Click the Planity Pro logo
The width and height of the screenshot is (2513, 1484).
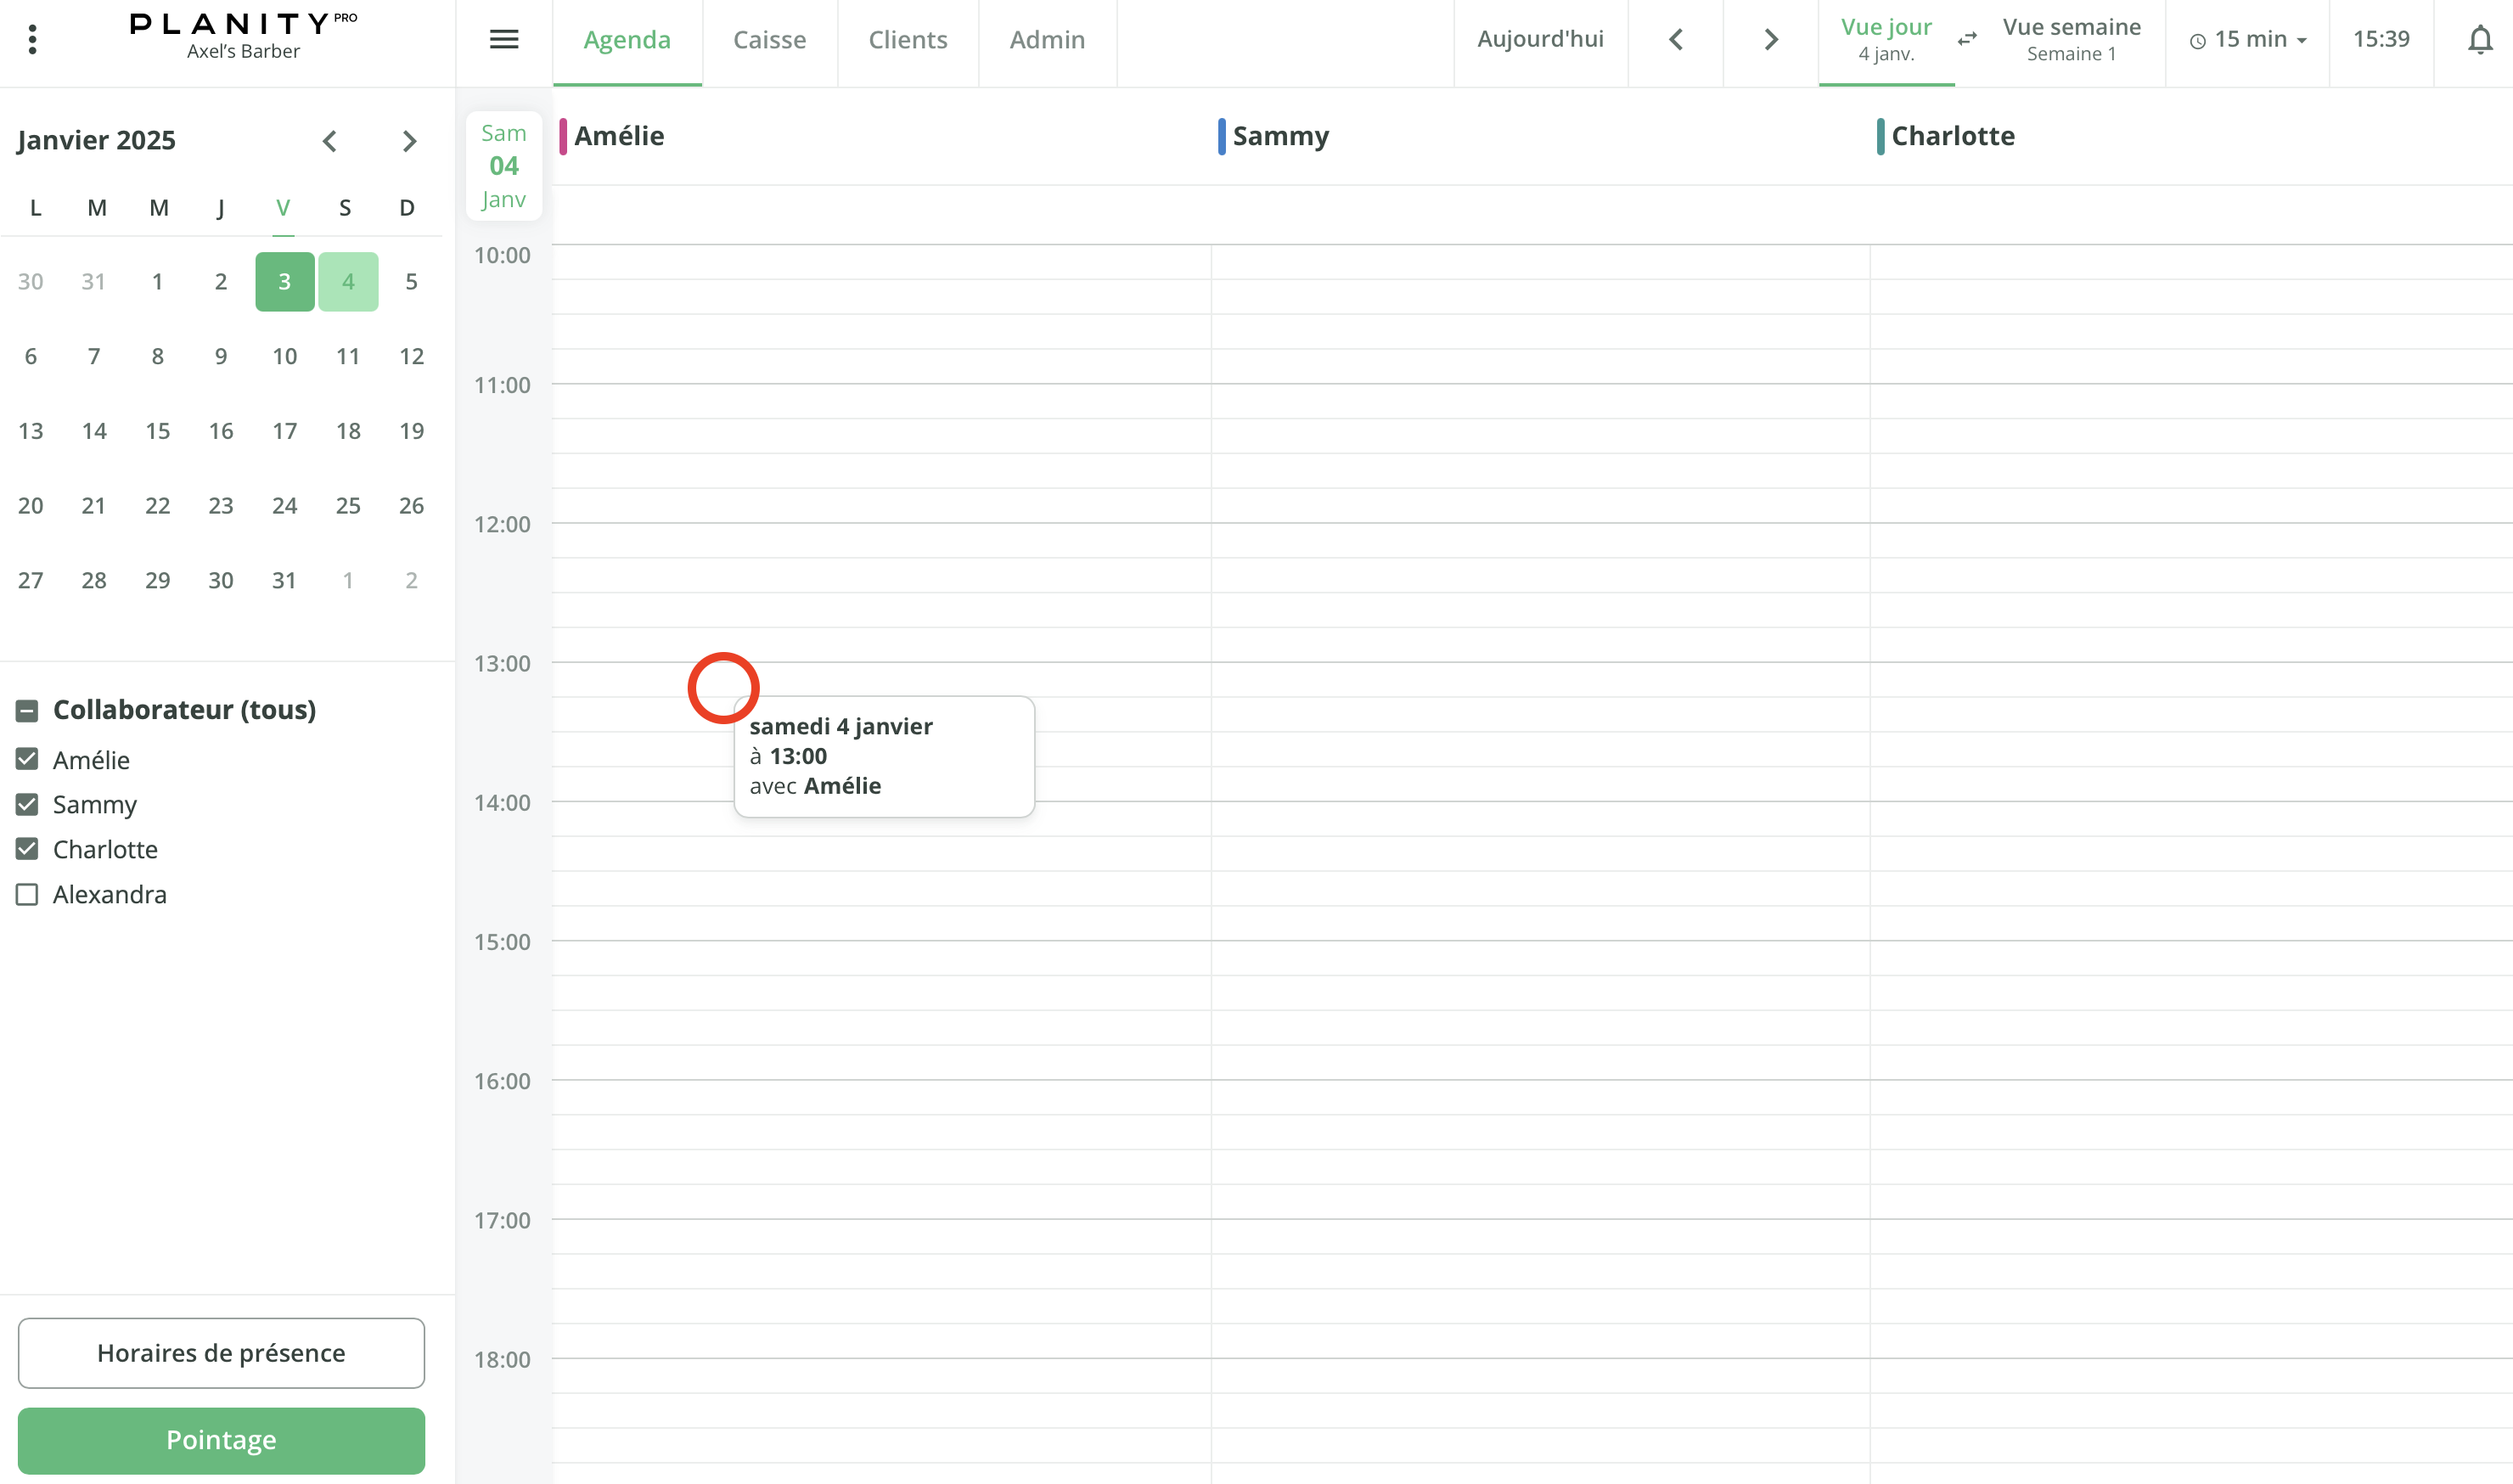click(241, 25)
